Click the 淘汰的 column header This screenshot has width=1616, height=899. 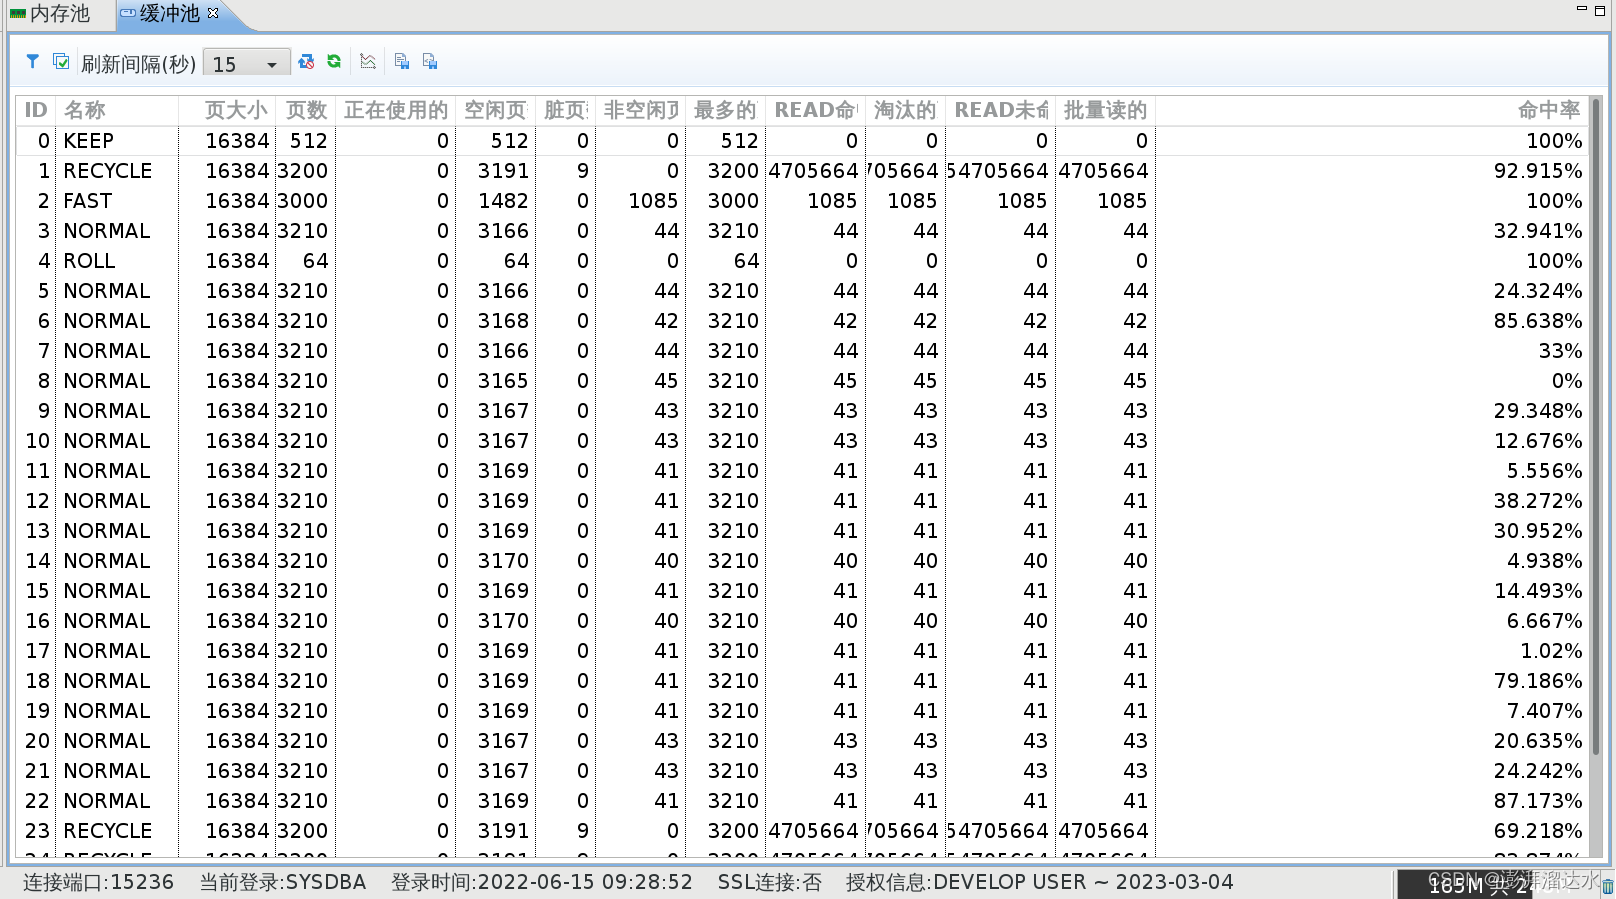point(905,110)
